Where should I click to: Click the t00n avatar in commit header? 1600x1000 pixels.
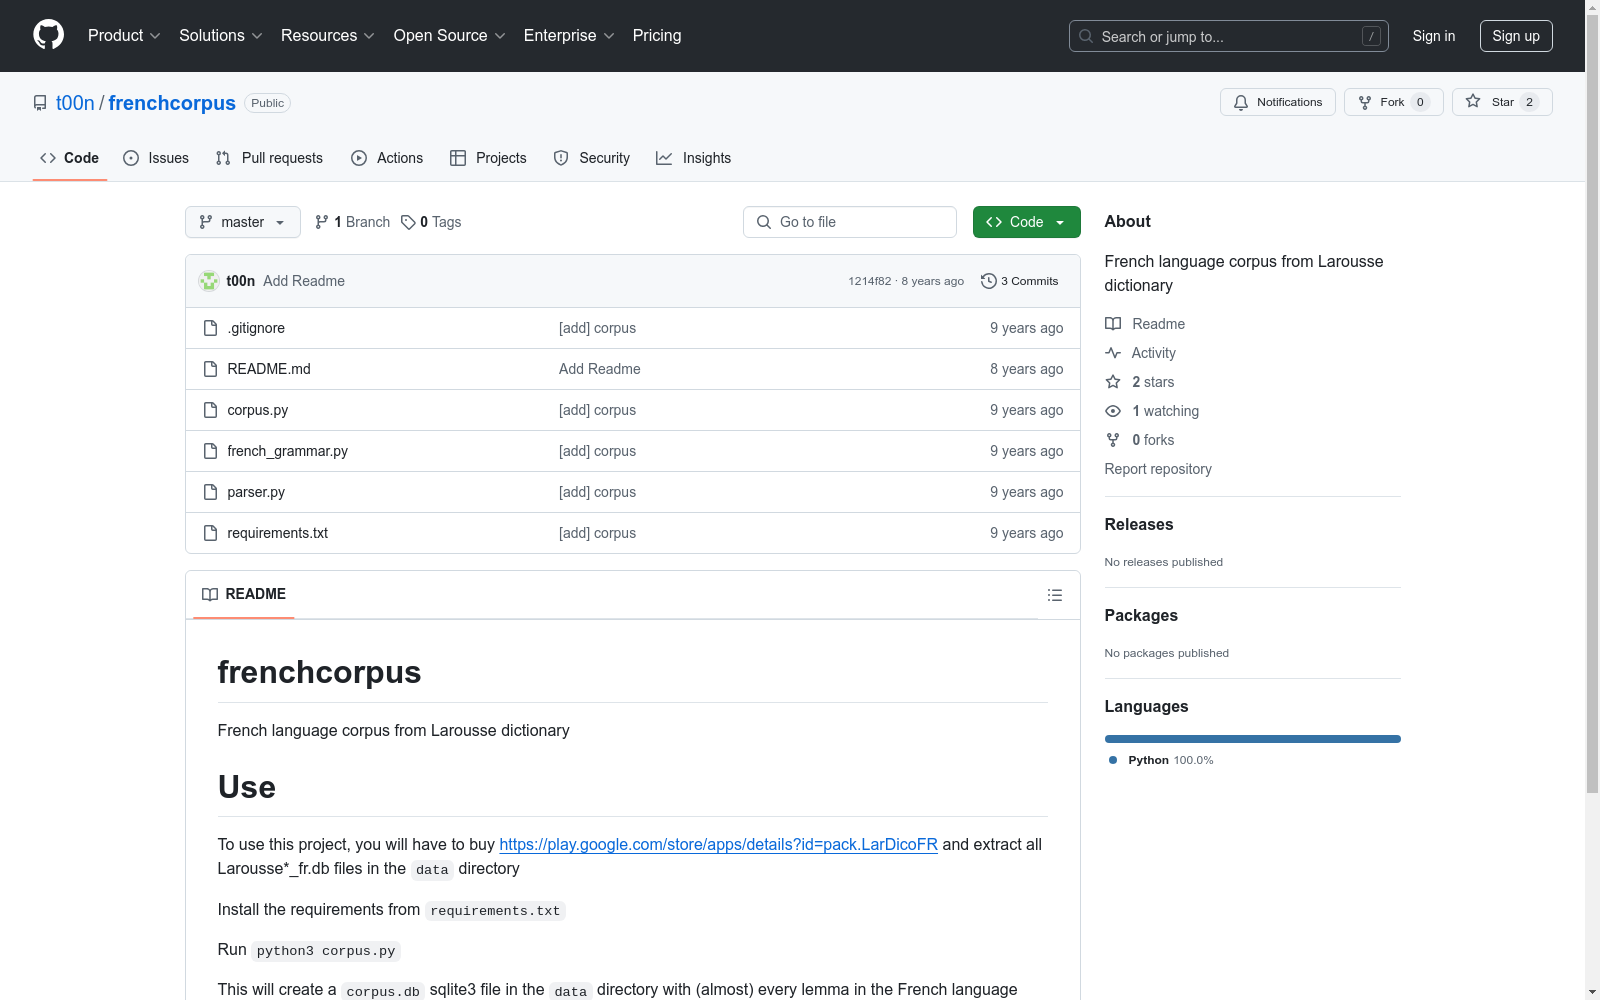[209, 281]
